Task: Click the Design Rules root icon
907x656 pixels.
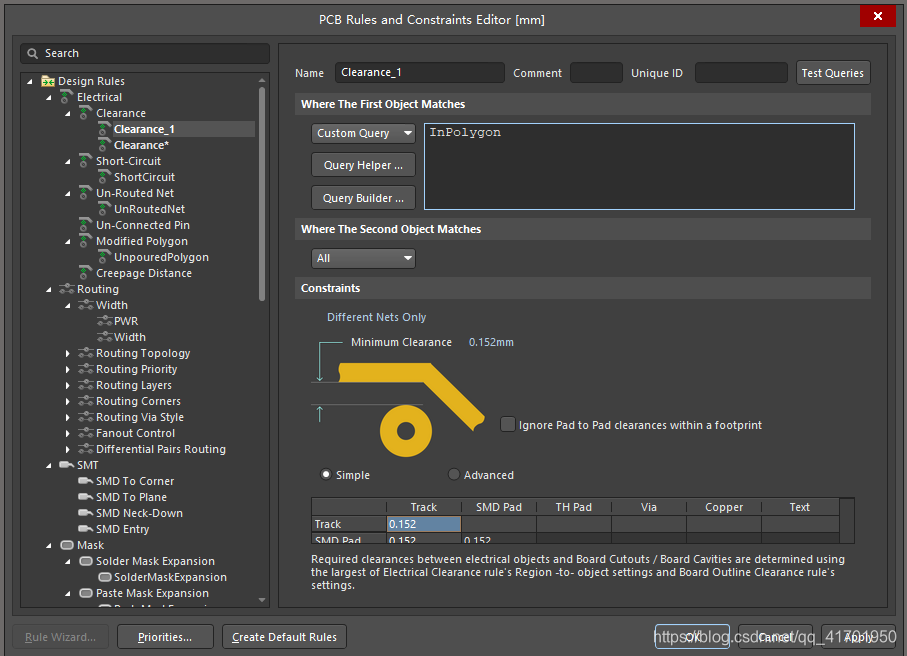Action: 48,81
